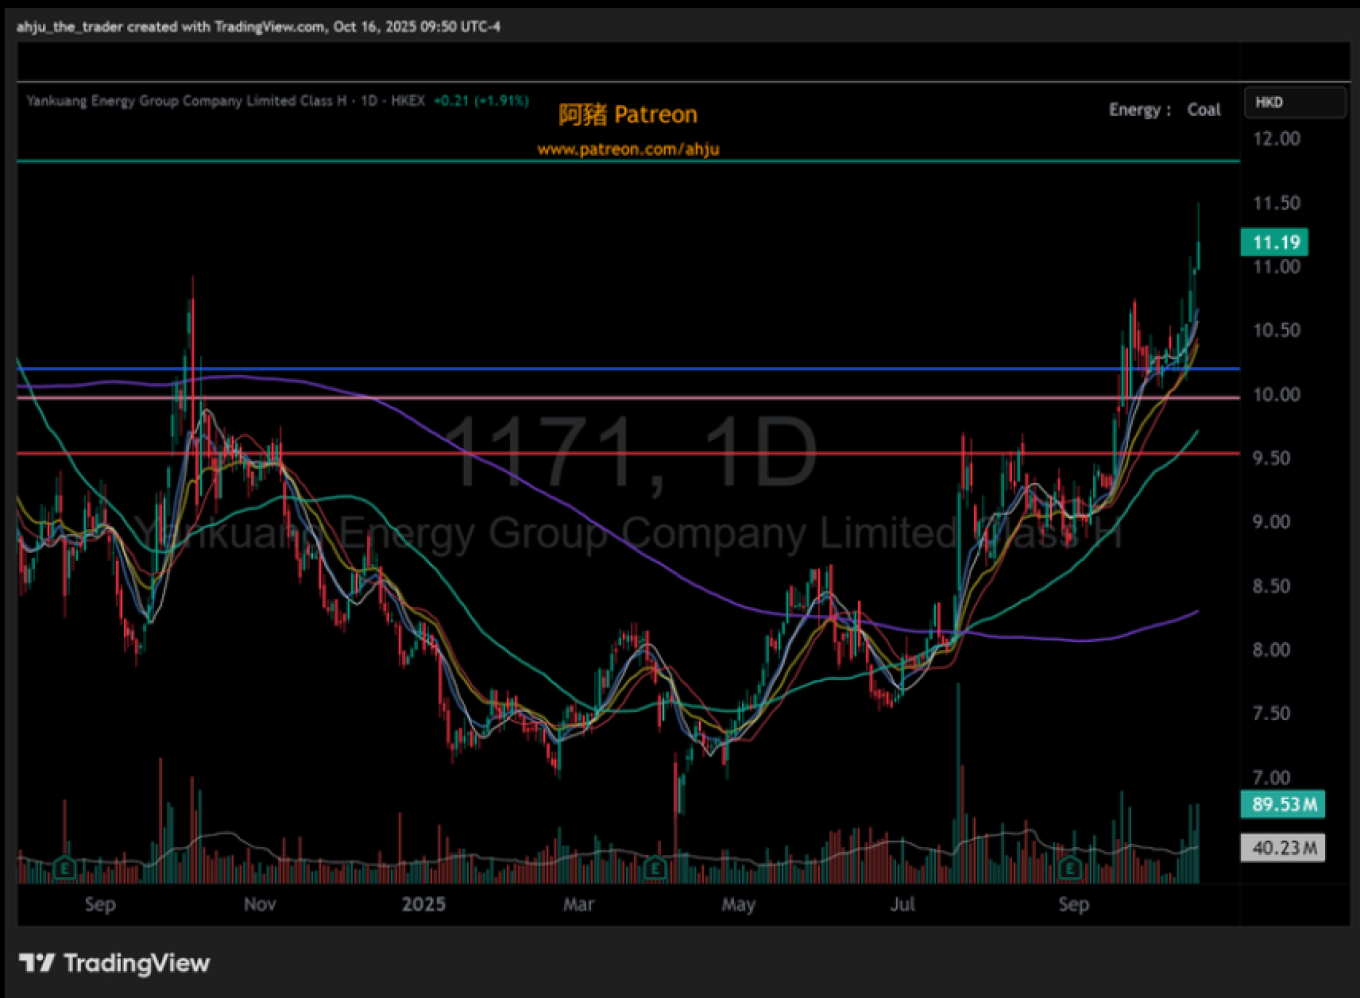This screenshot has width=1360, height=998.
Task: Click the 12.00 price scale label
Action: (1277, 139)
